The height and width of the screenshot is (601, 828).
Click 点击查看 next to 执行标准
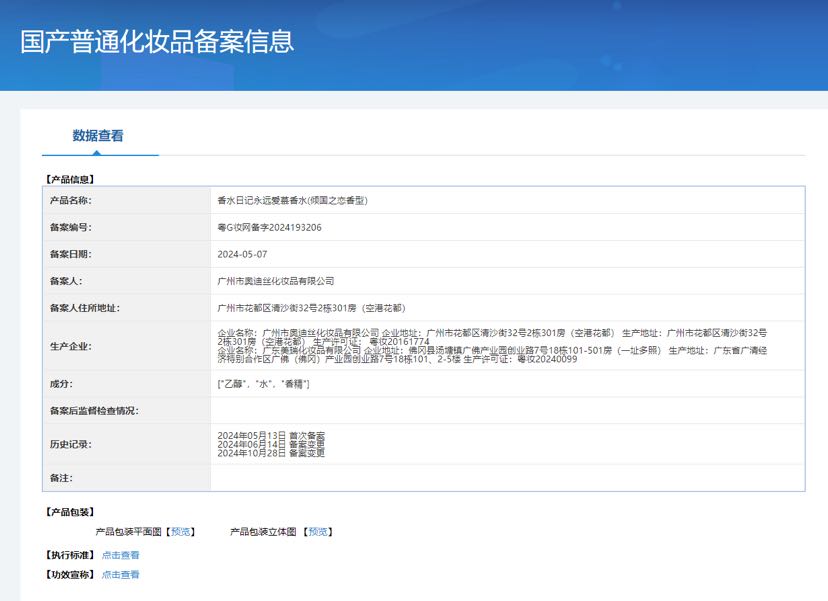pos(120,555)
